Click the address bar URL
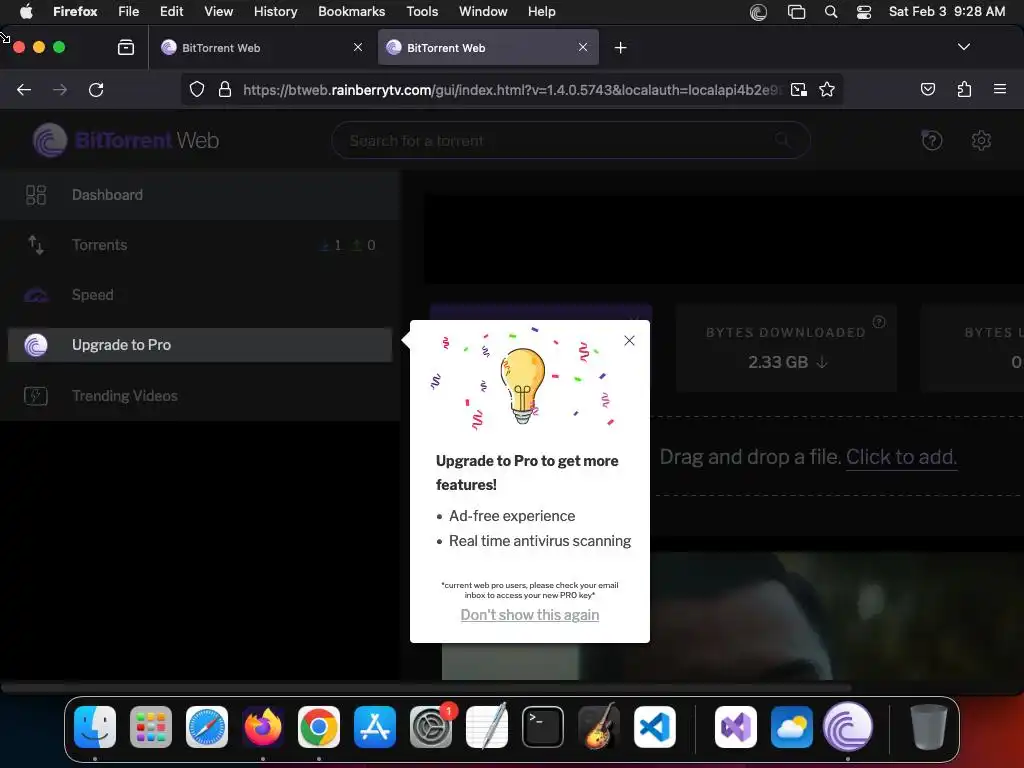1024x768 pixels. click(x=511, y=89)
